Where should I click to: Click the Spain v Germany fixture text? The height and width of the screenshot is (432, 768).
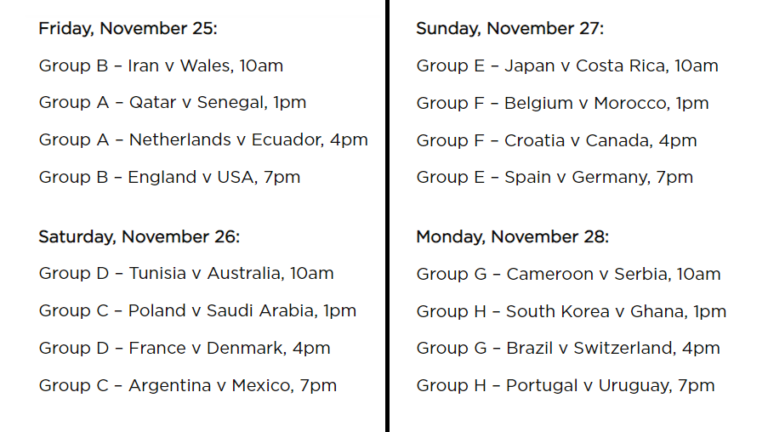coord(554,177)
